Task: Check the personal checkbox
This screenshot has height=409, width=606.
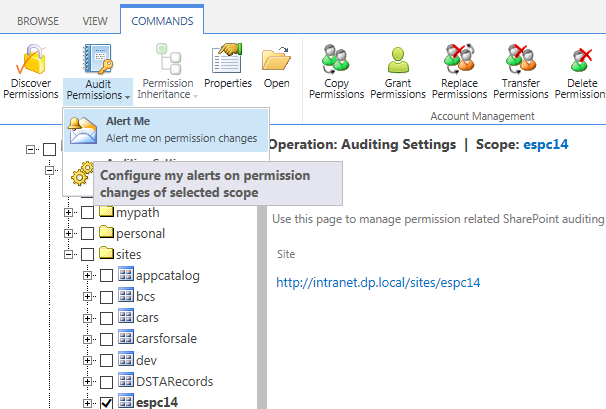Action: pyautogui.click(x=87, y=233)
